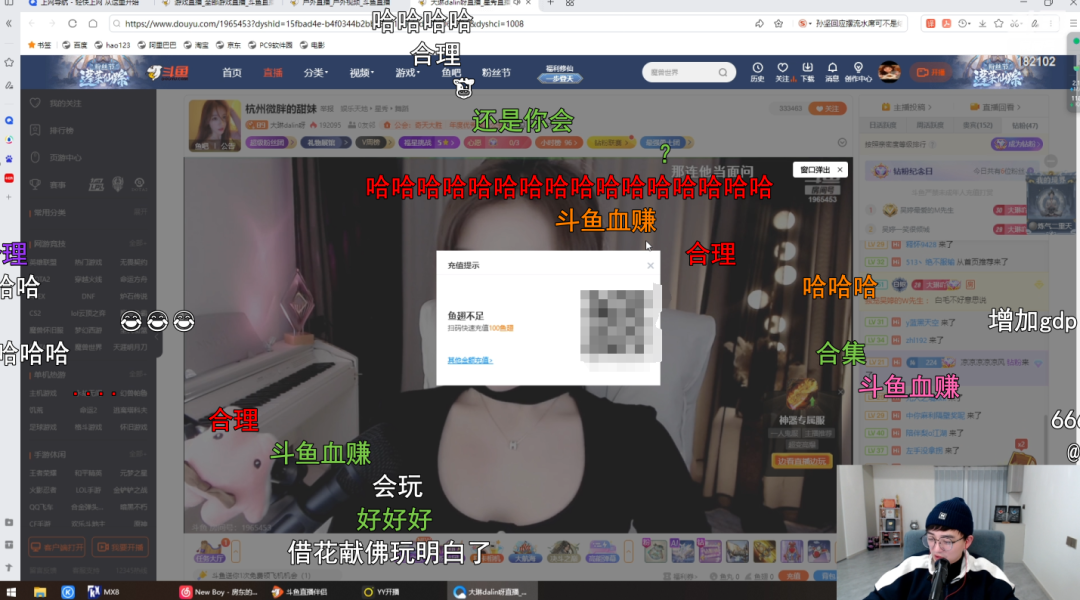This screenshot has height=600, width=1080.
Task: Go to 首页 in Douyu navigation
Action: (x=231, y=72)
